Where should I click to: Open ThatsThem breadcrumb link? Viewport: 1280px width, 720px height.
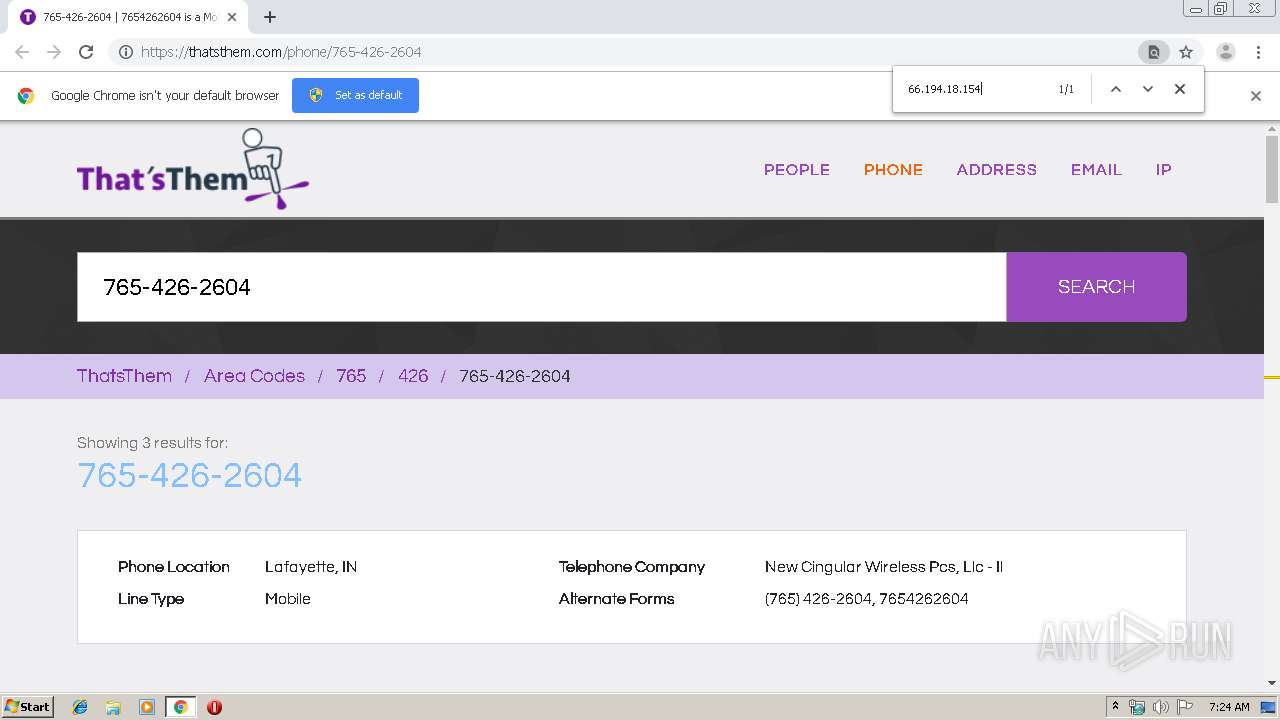pyautogui.click(x=124, y=376)
